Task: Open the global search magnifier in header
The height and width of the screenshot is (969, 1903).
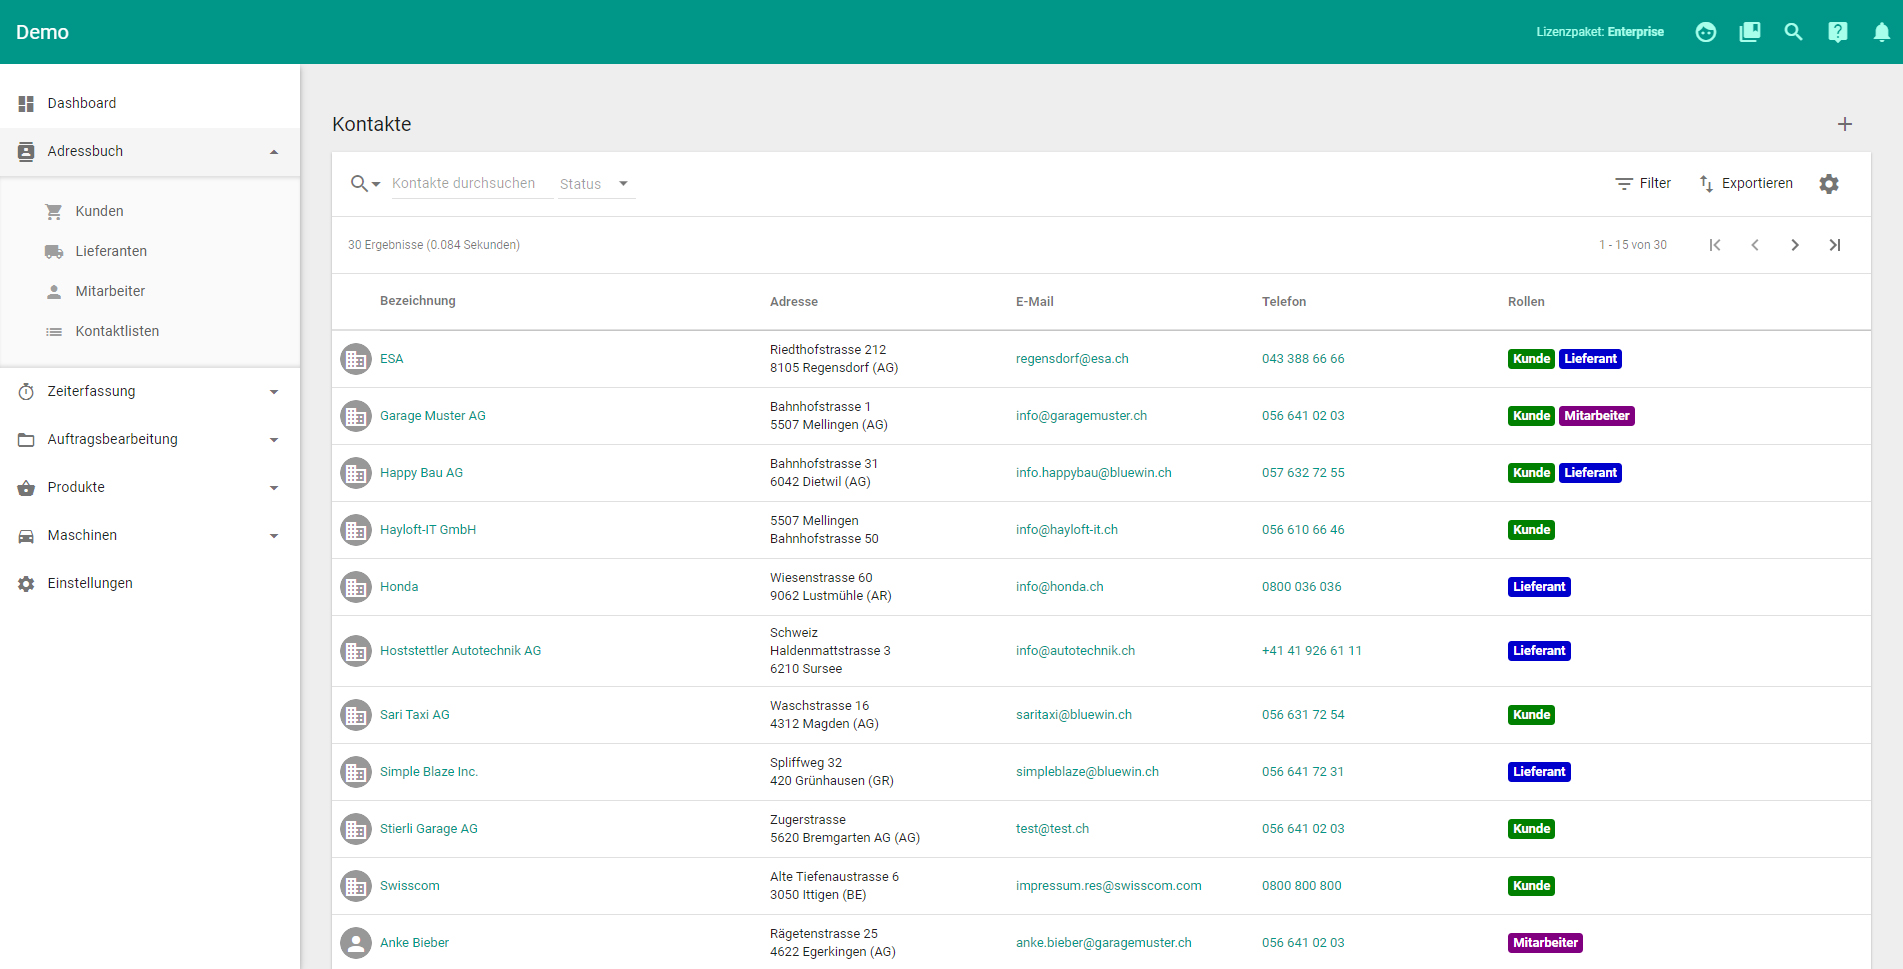Action: (x=1793, y=32)
